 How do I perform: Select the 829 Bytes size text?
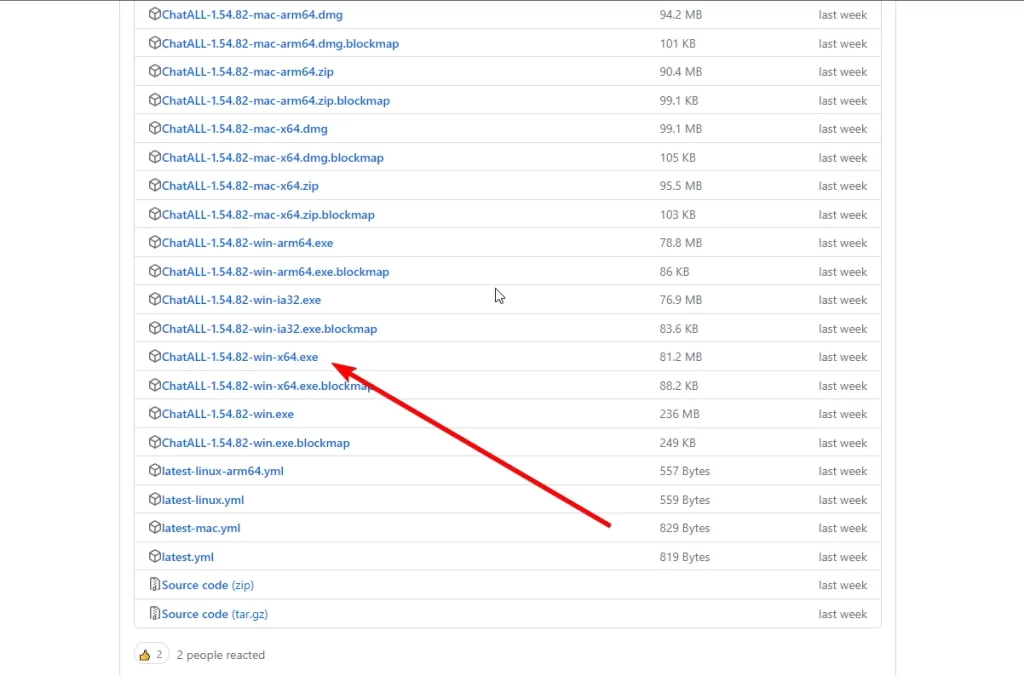coord(684,528)
